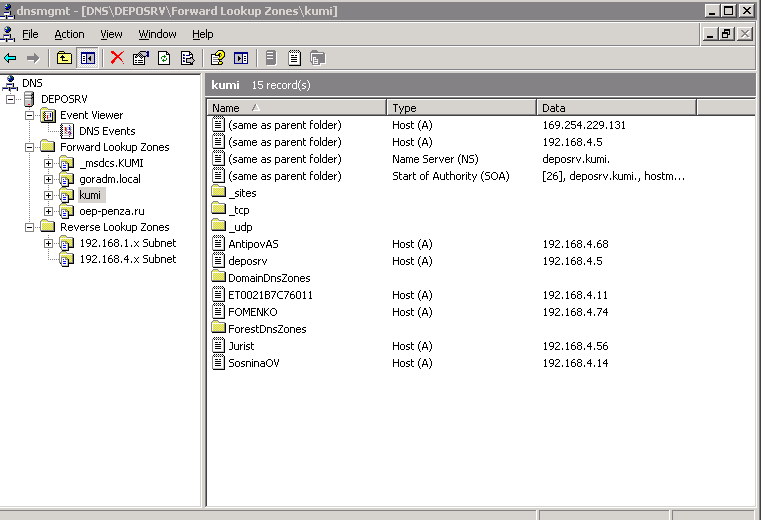The height and width of the screenshot is (520, 761).
Task: Collapse the Reverse Lookup Zones node
Action: pos(31,227)
